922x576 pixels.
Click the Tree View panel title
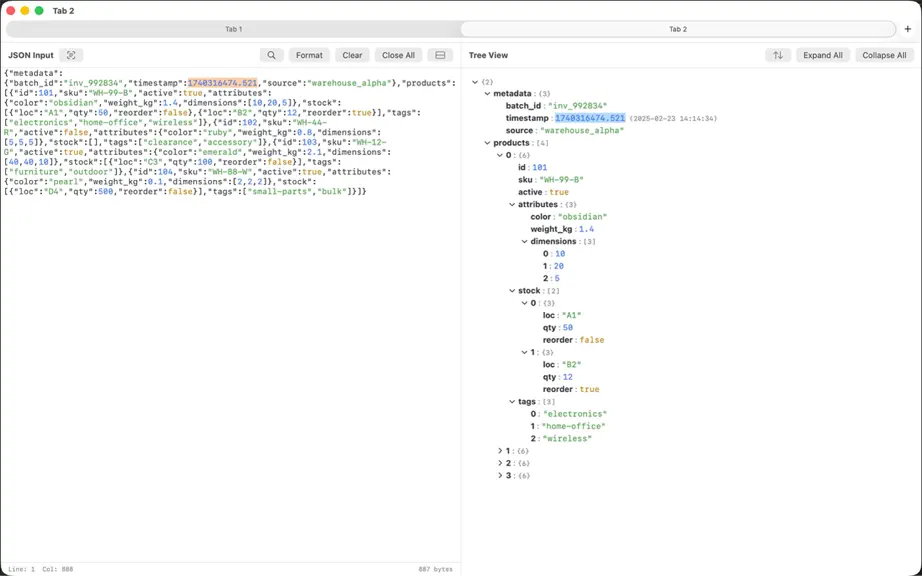488,55
